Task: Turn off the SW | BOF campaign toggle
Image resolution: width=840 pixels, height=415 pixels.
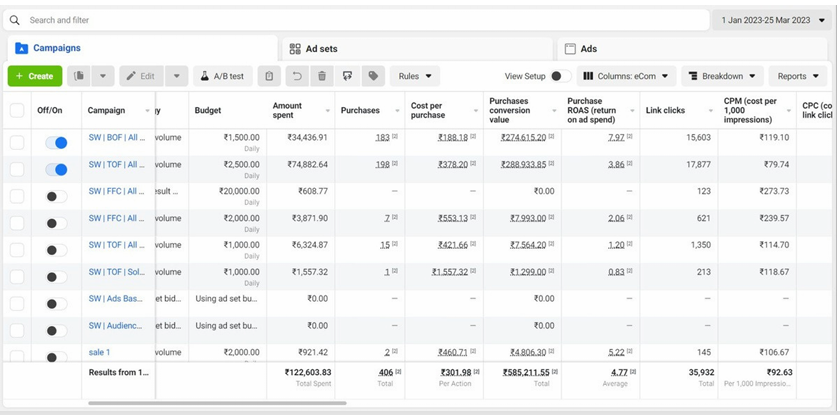Action: pos(57,143)
